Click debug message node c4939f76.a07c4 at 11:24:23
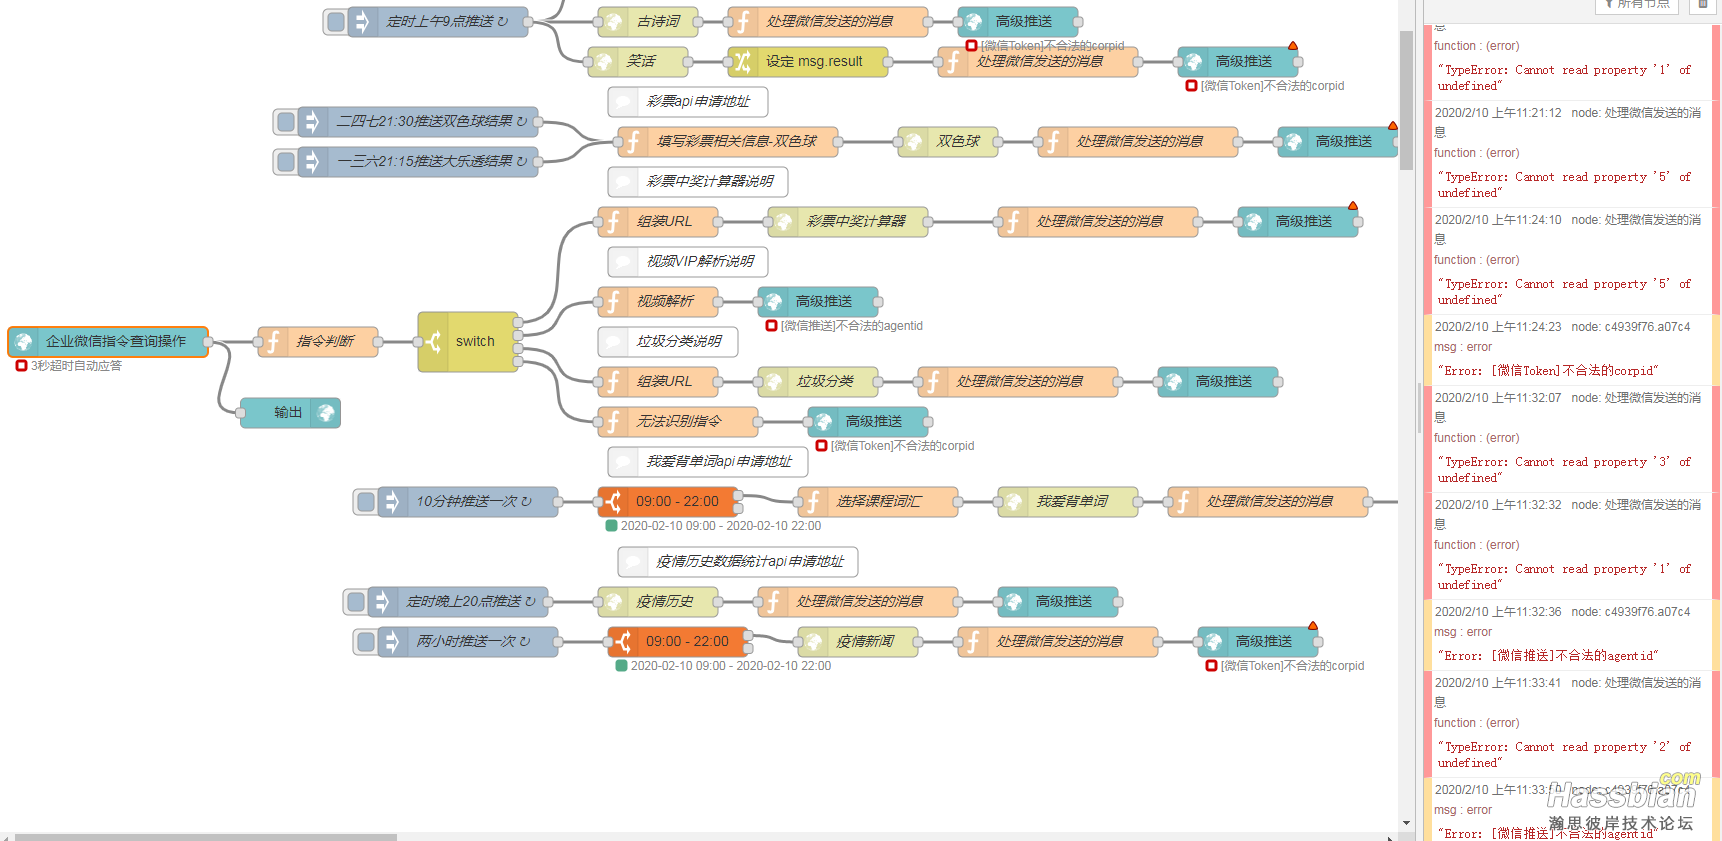The width and height of the screenshot is (1722, 841). (x=1567, y=350)
